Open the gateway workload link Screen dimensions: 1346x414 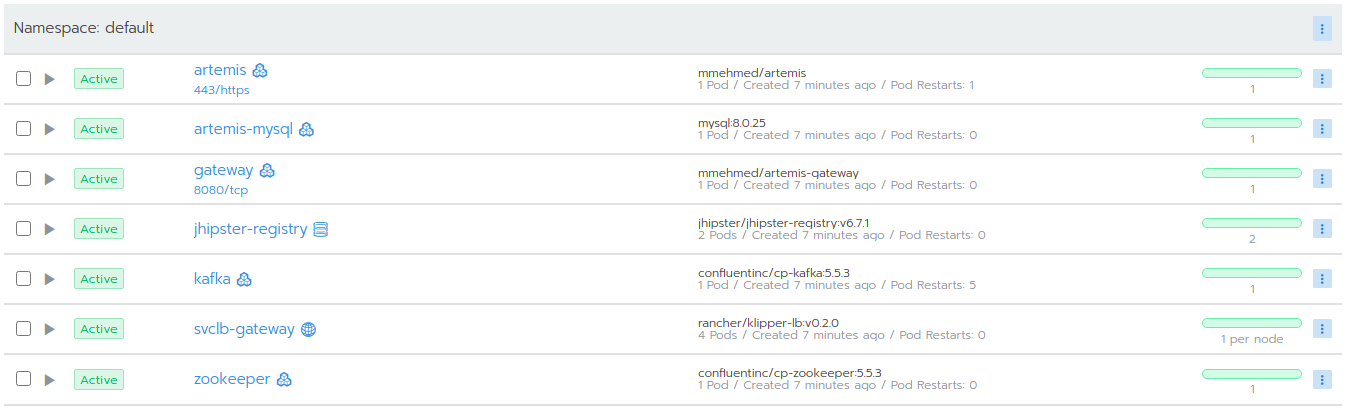[x=223, y=170]
